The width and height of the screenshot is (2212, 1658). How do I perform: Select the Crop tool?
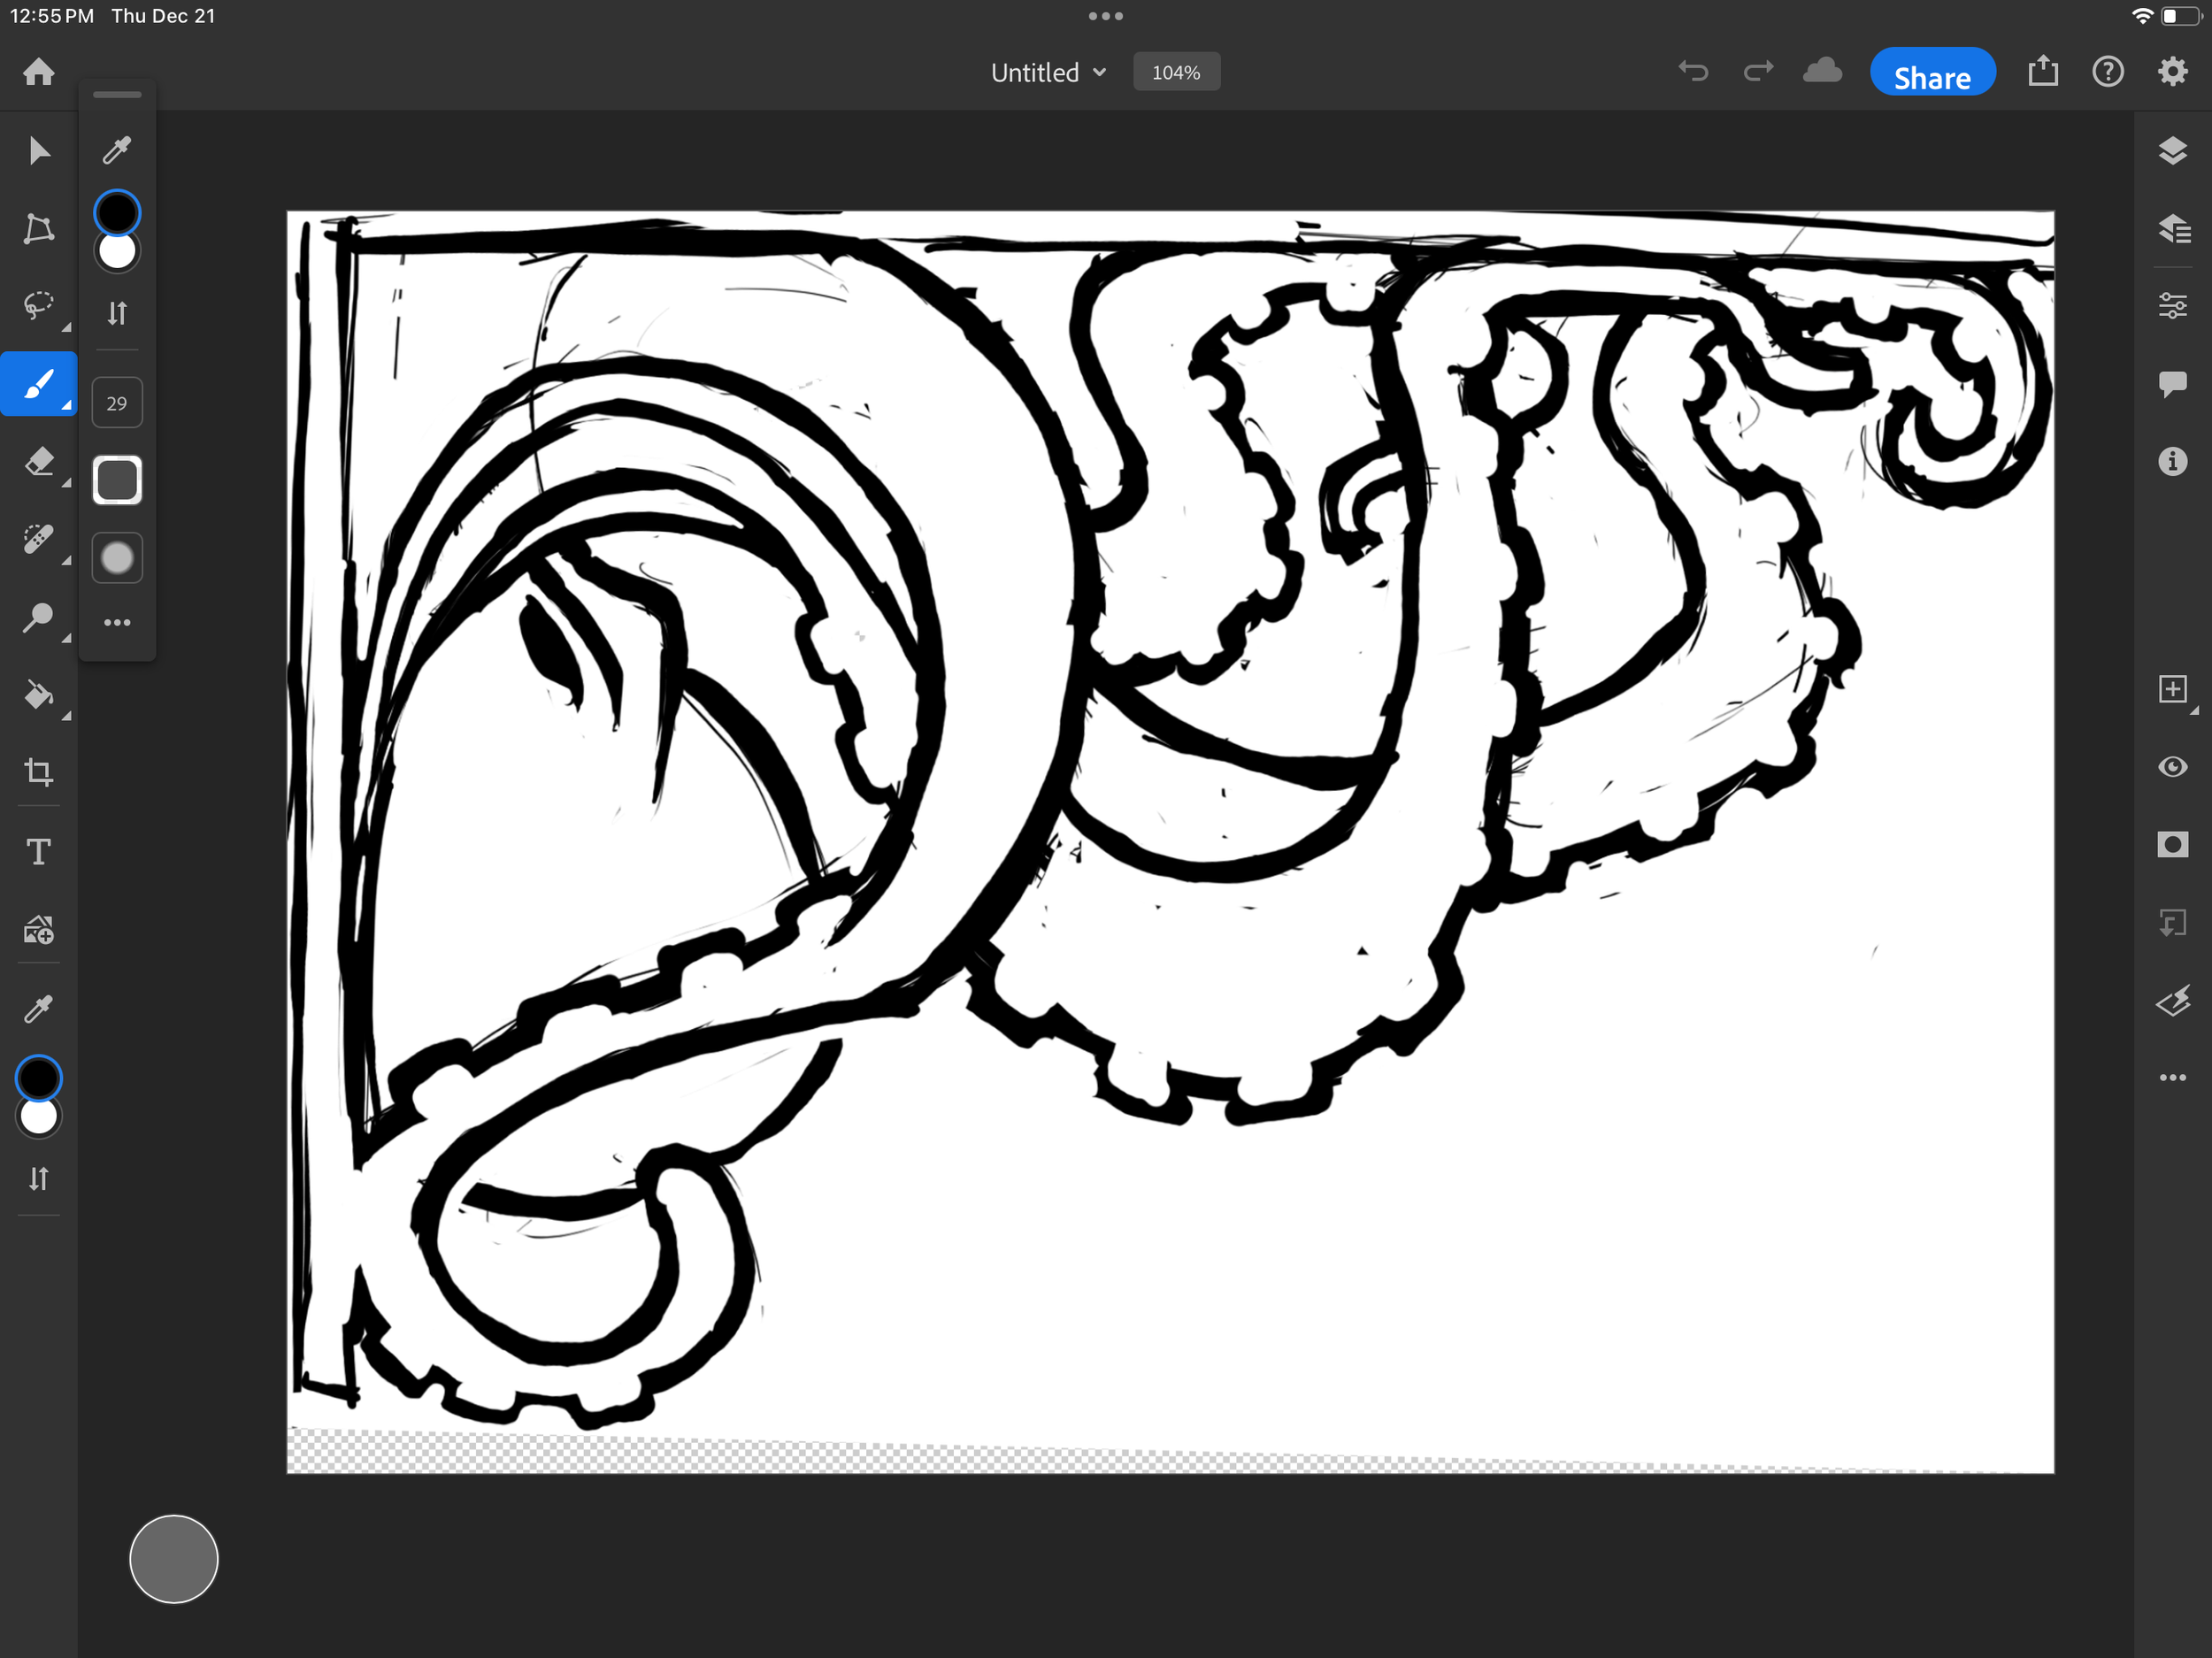pyautogui.click(x=38, y=772)
